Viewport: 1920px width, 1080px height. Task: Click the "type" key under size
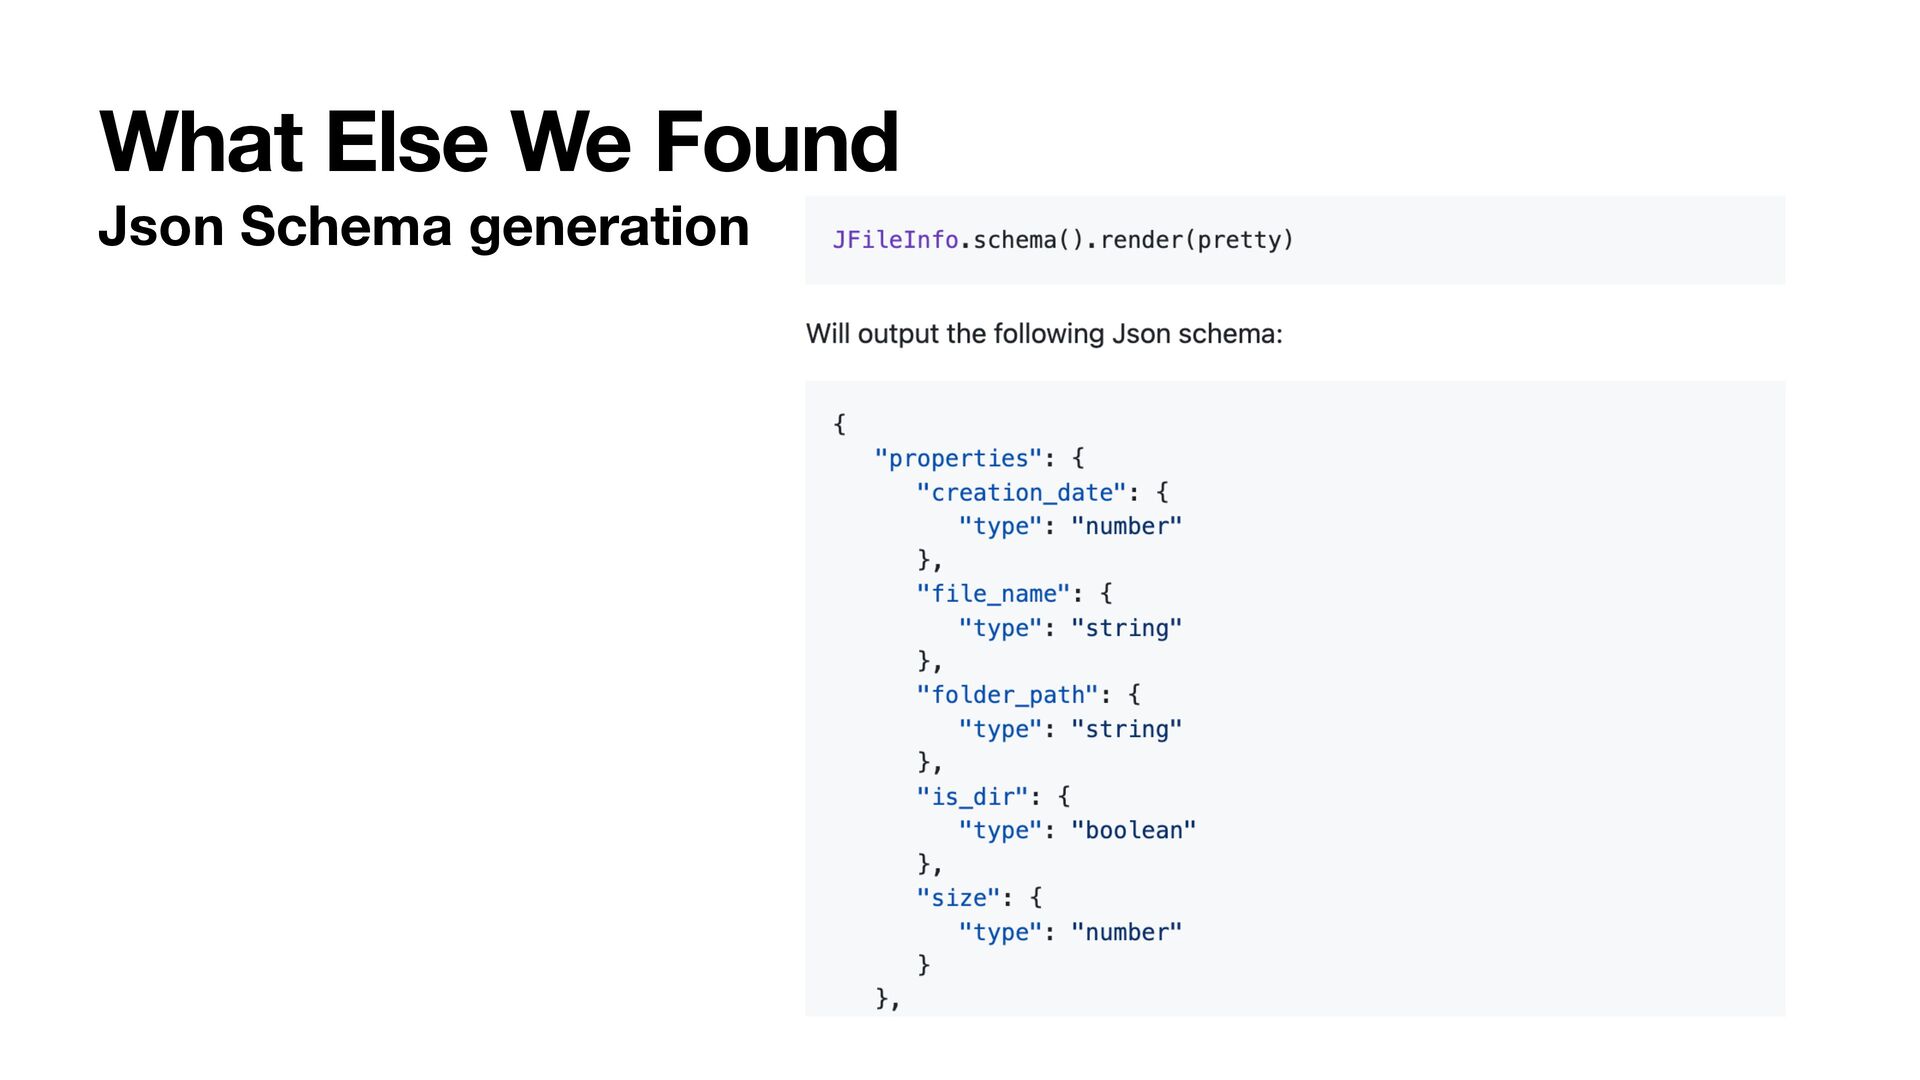click(1000, 932)
